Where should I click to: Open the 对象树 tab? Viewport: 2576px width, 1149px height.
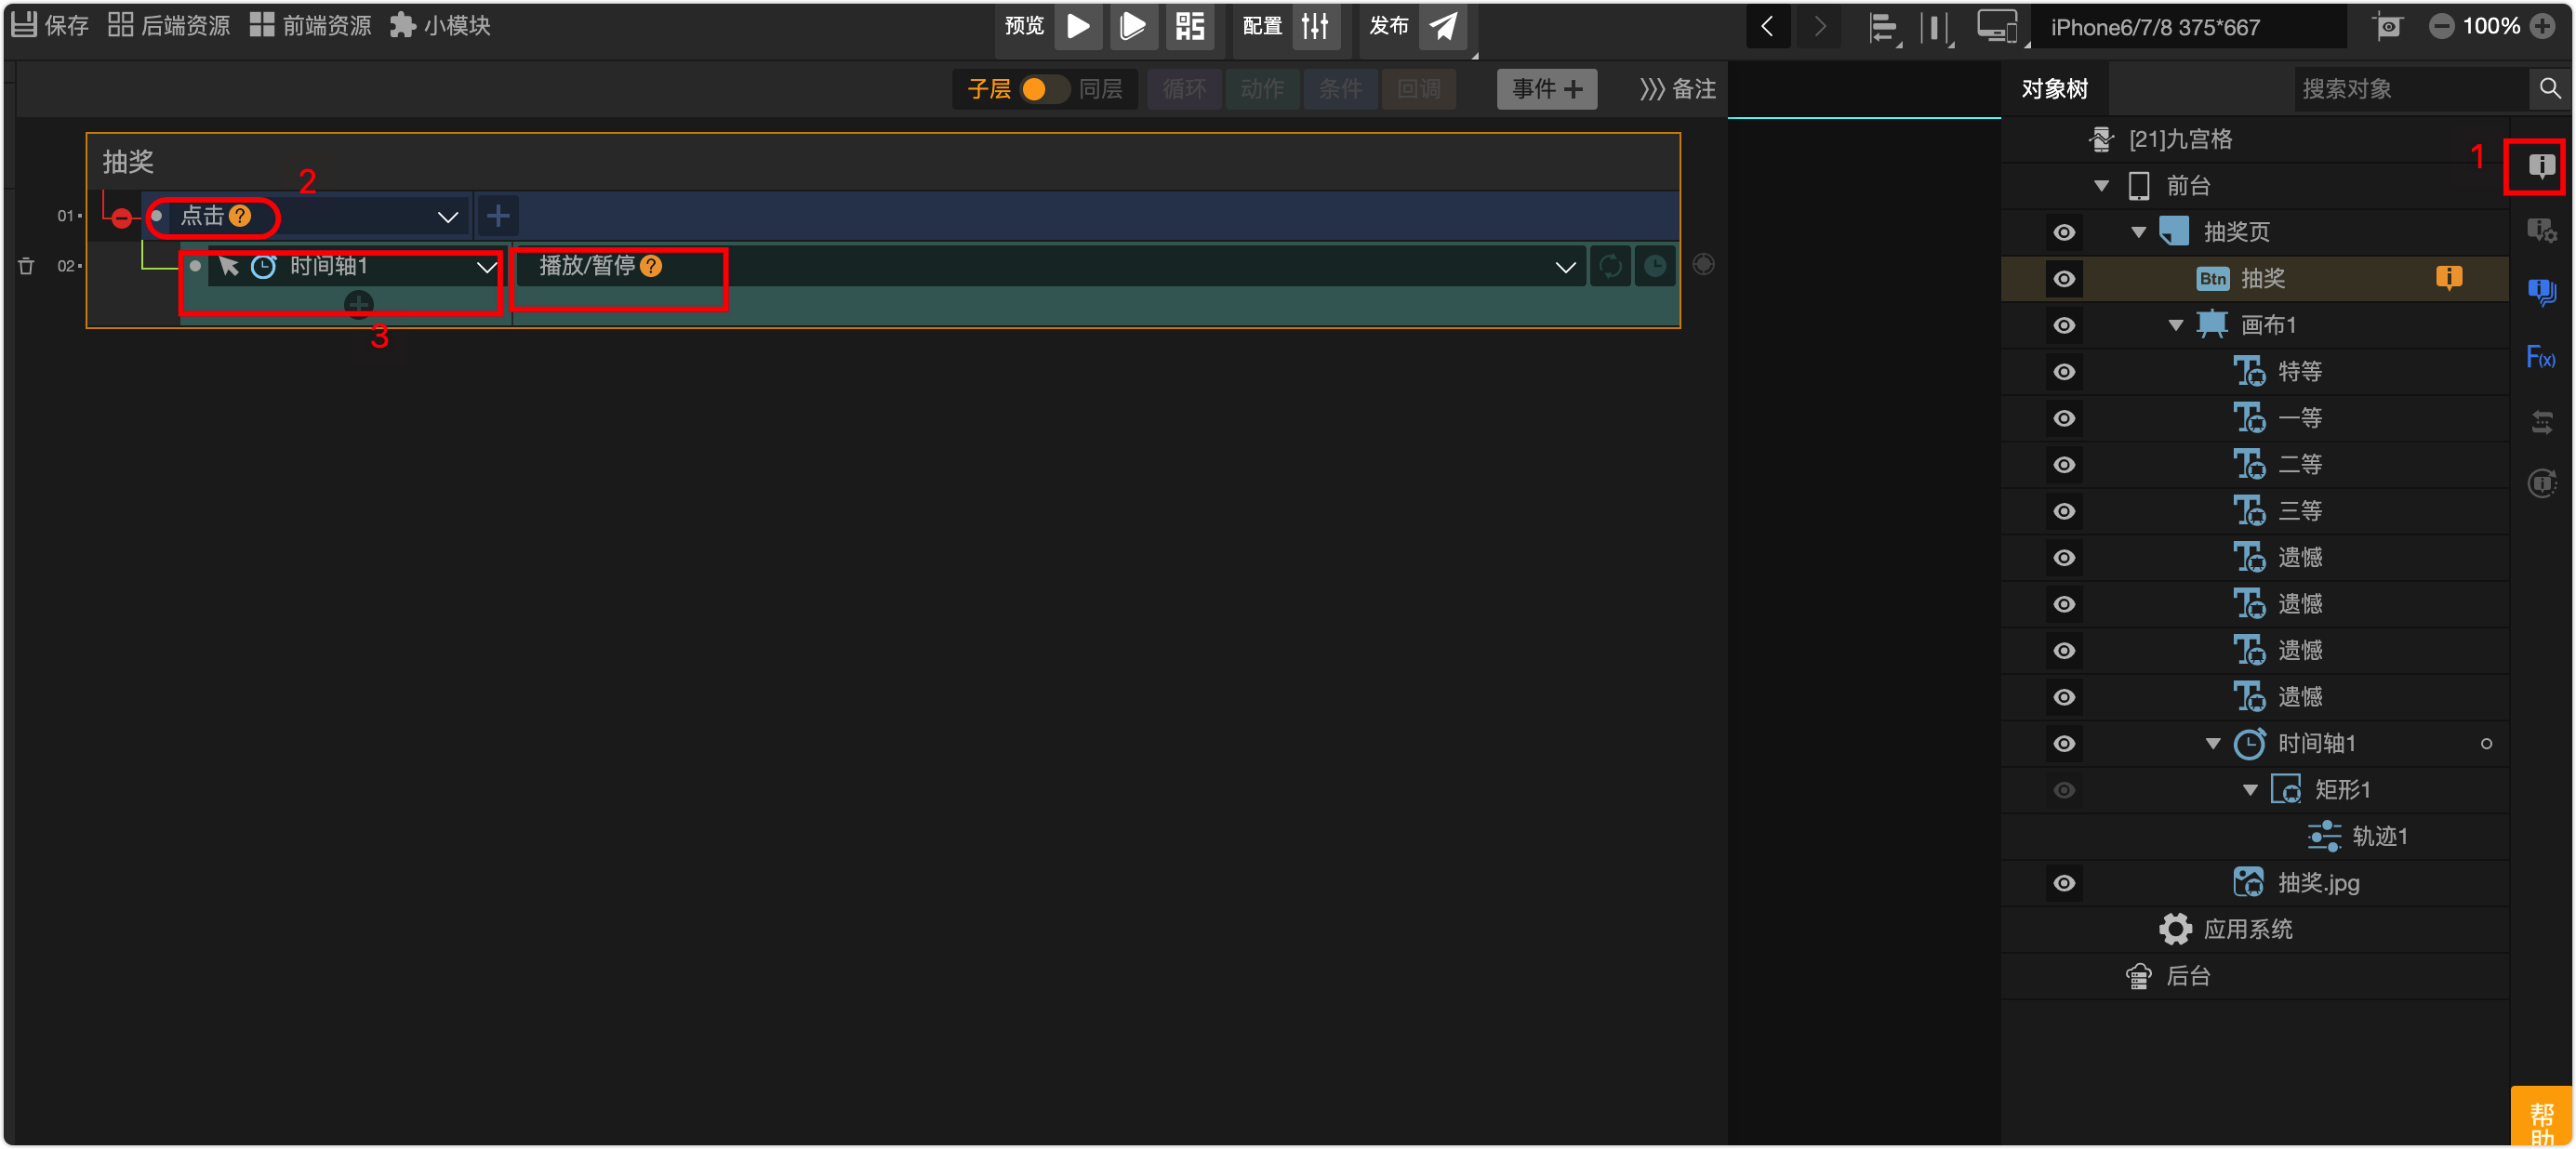point(2054,89)
